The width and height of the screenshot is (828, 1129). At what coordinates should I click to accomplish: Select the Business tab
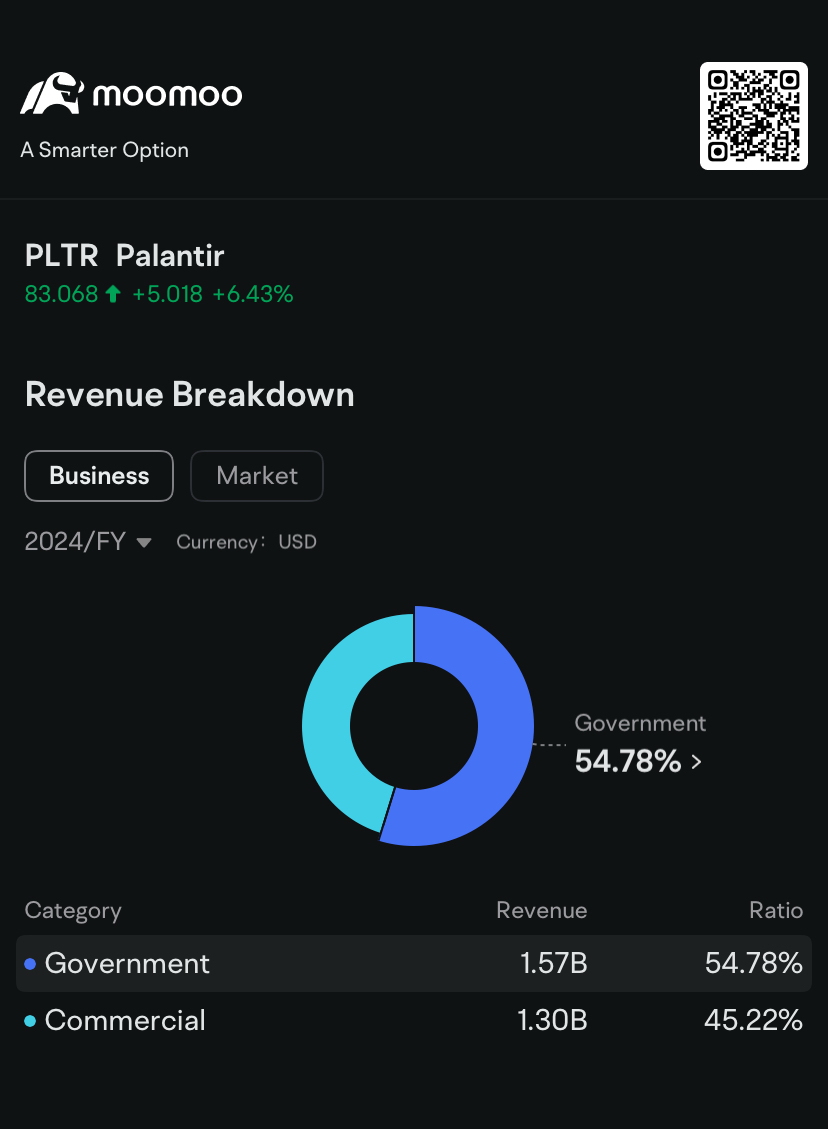pyautogui.click(x=99, y=476)
